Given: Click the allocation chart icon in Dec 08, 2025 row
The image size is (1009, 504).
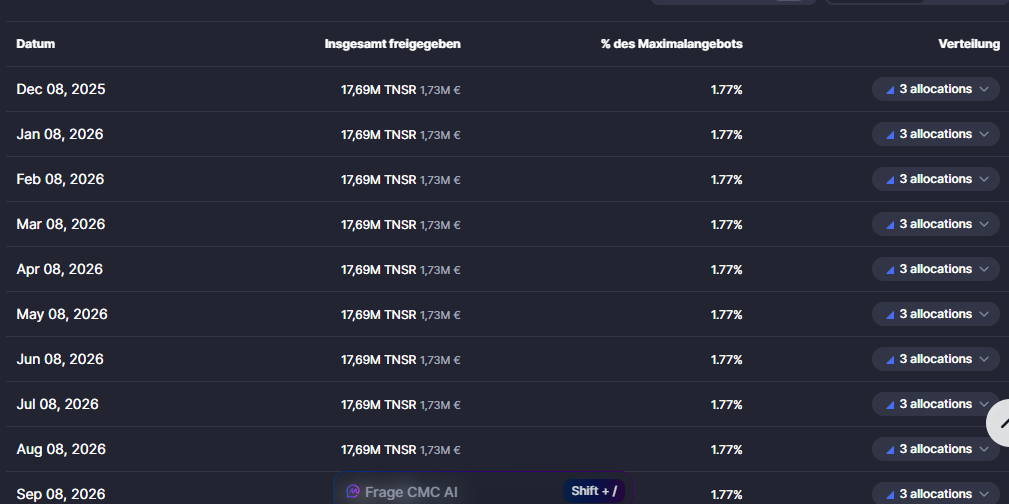Looking at the screenshot, I should [x=888, y=90].
